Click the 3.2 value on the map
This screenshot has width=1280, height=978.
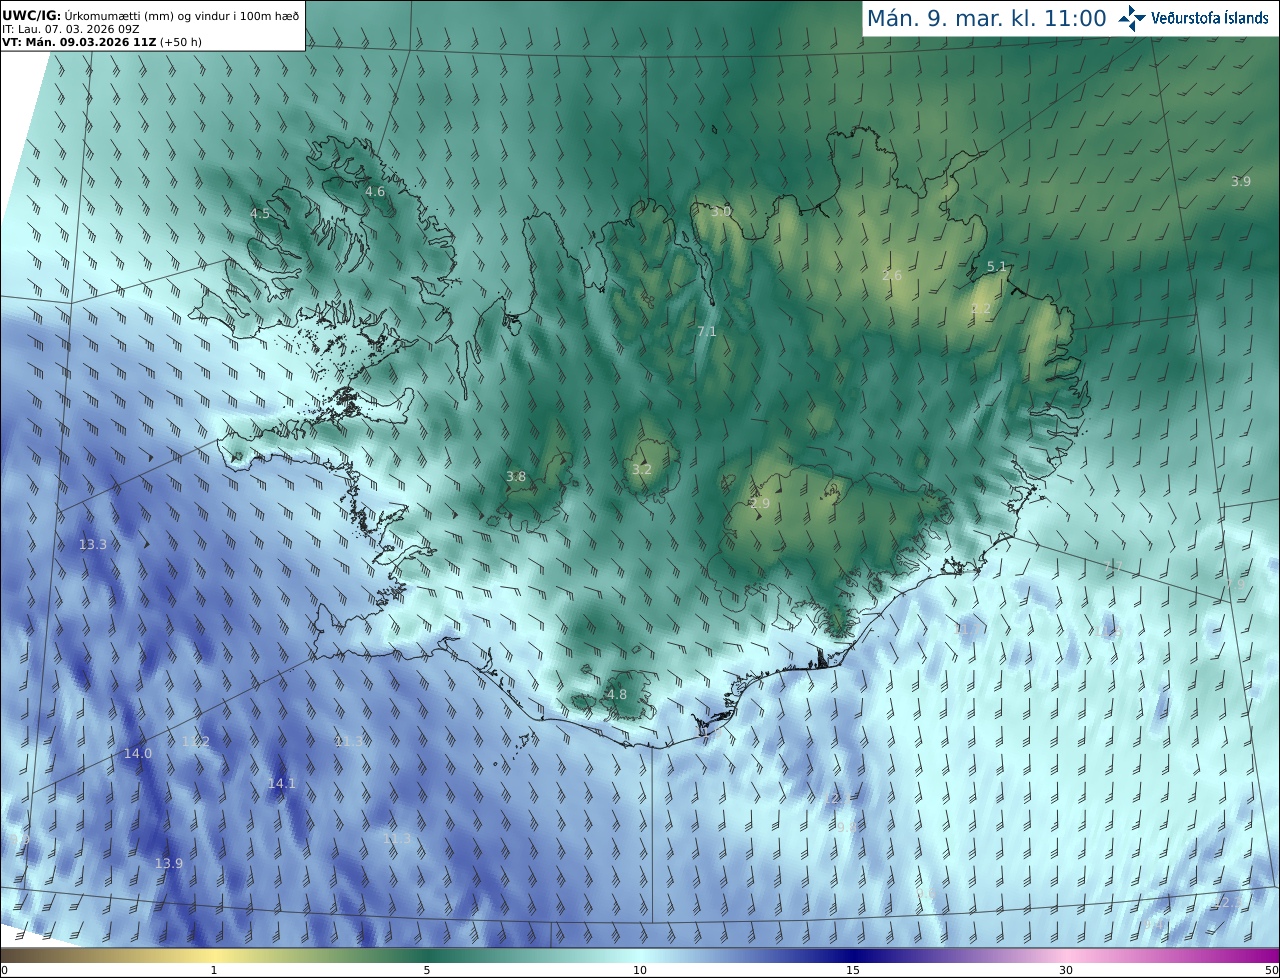pos(642,469)
